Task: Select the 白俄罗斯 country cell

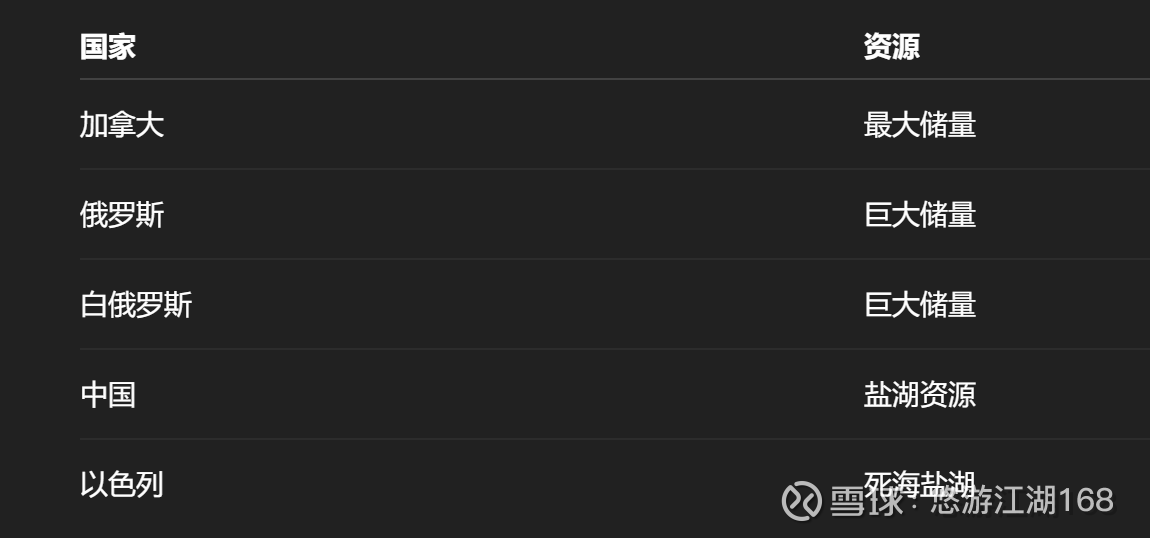Action: tap(136, 305)
